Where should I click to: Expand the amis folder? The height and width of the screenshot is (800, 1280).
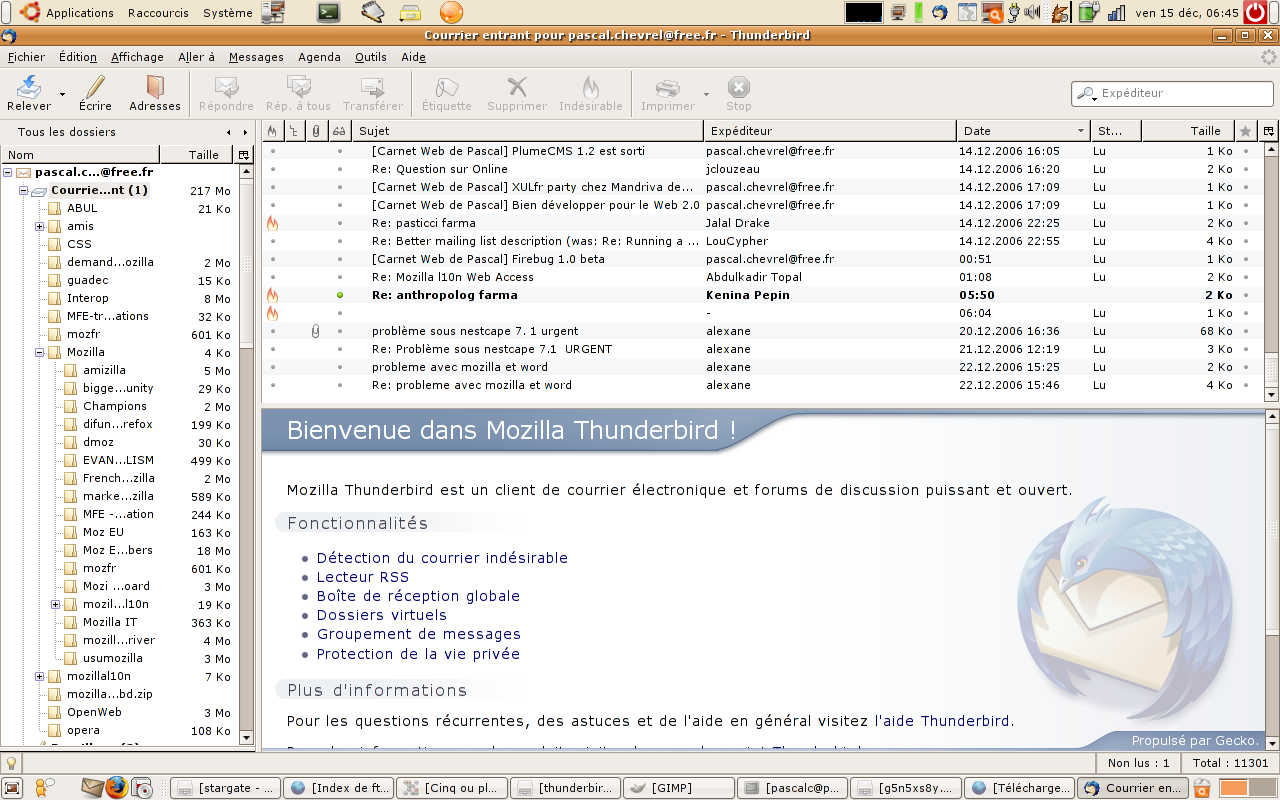(40, 226)
